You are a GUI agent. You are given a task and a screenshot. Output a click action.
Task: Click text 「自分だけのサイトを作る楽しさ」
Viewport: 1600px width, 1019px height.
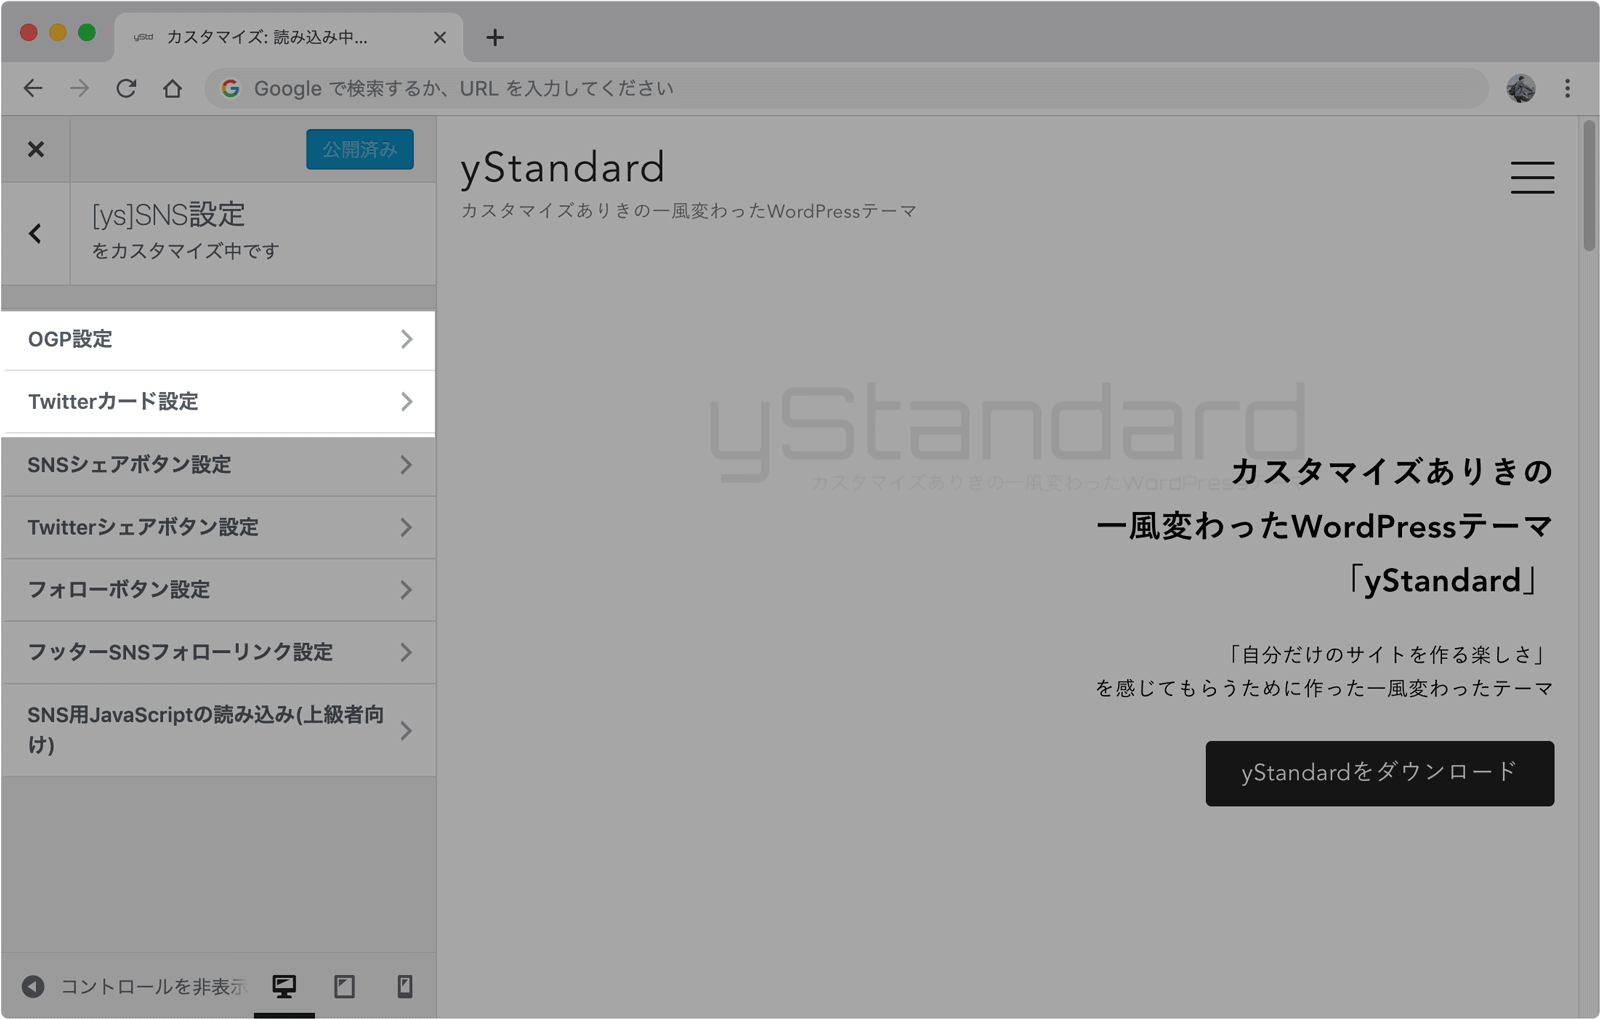click(x=1387, y=655)
